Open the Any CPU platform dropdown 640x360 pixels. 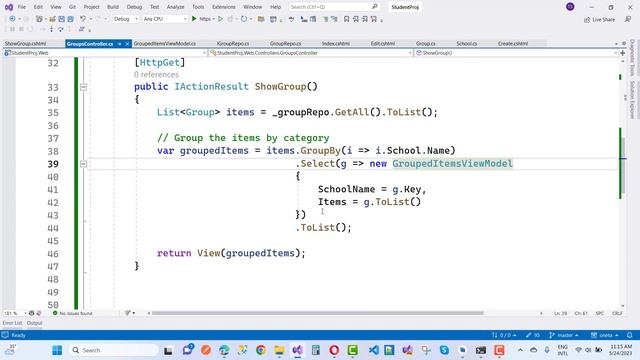(x=165, y=19)
